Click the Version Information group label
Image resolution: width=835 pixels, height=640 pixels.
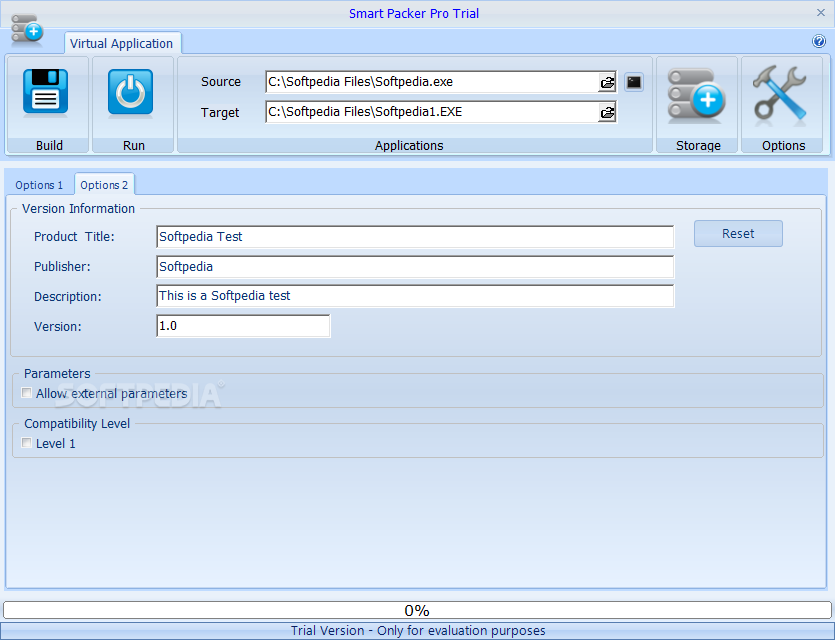78,209
